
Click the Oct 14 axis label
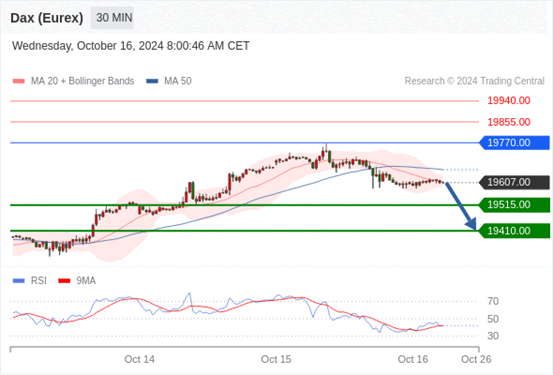pos(139,359)
